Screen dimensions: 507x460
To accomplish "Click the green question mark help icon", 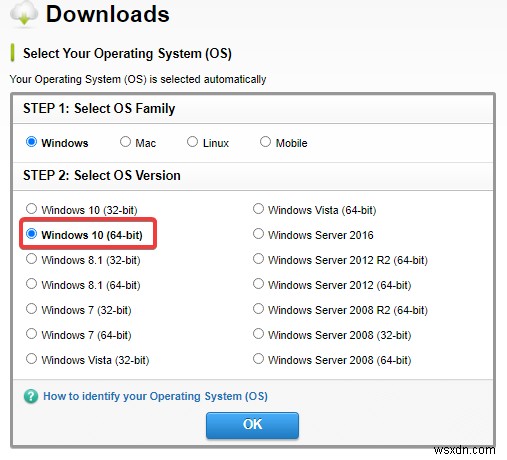I will (31, 396).
